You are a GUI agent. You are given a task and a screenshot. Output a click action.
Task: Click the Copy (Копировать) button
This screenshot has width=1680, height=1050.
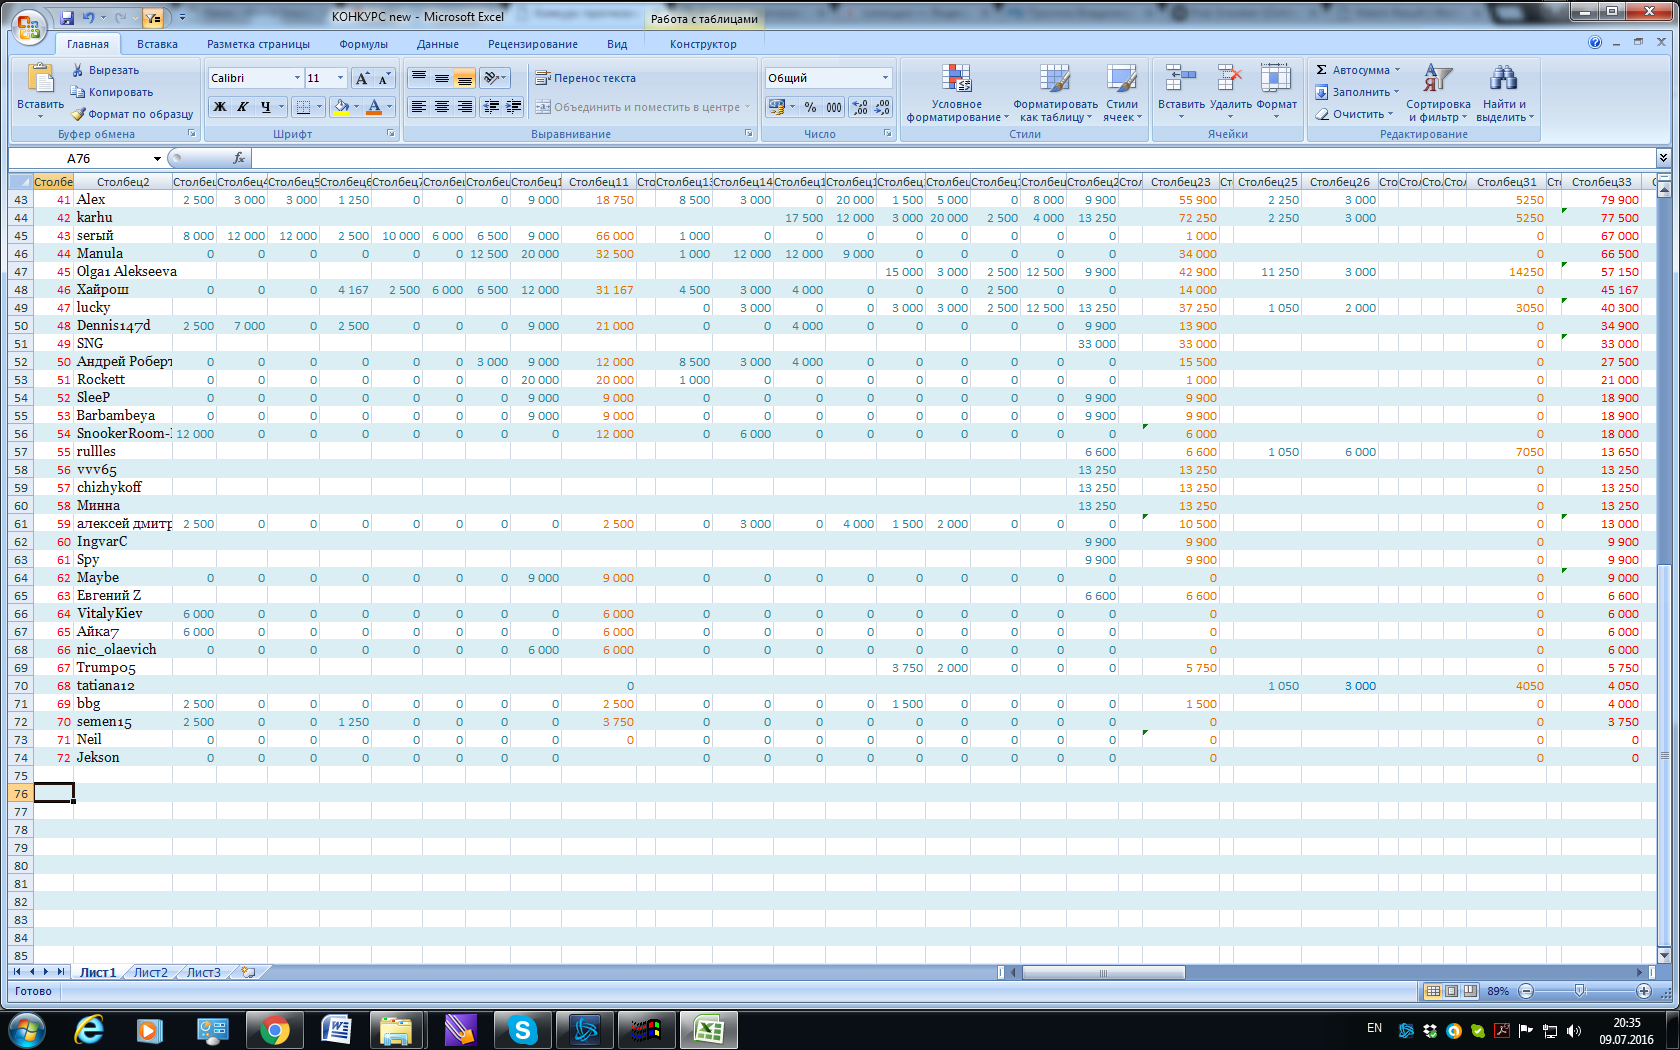click(112, 92)
